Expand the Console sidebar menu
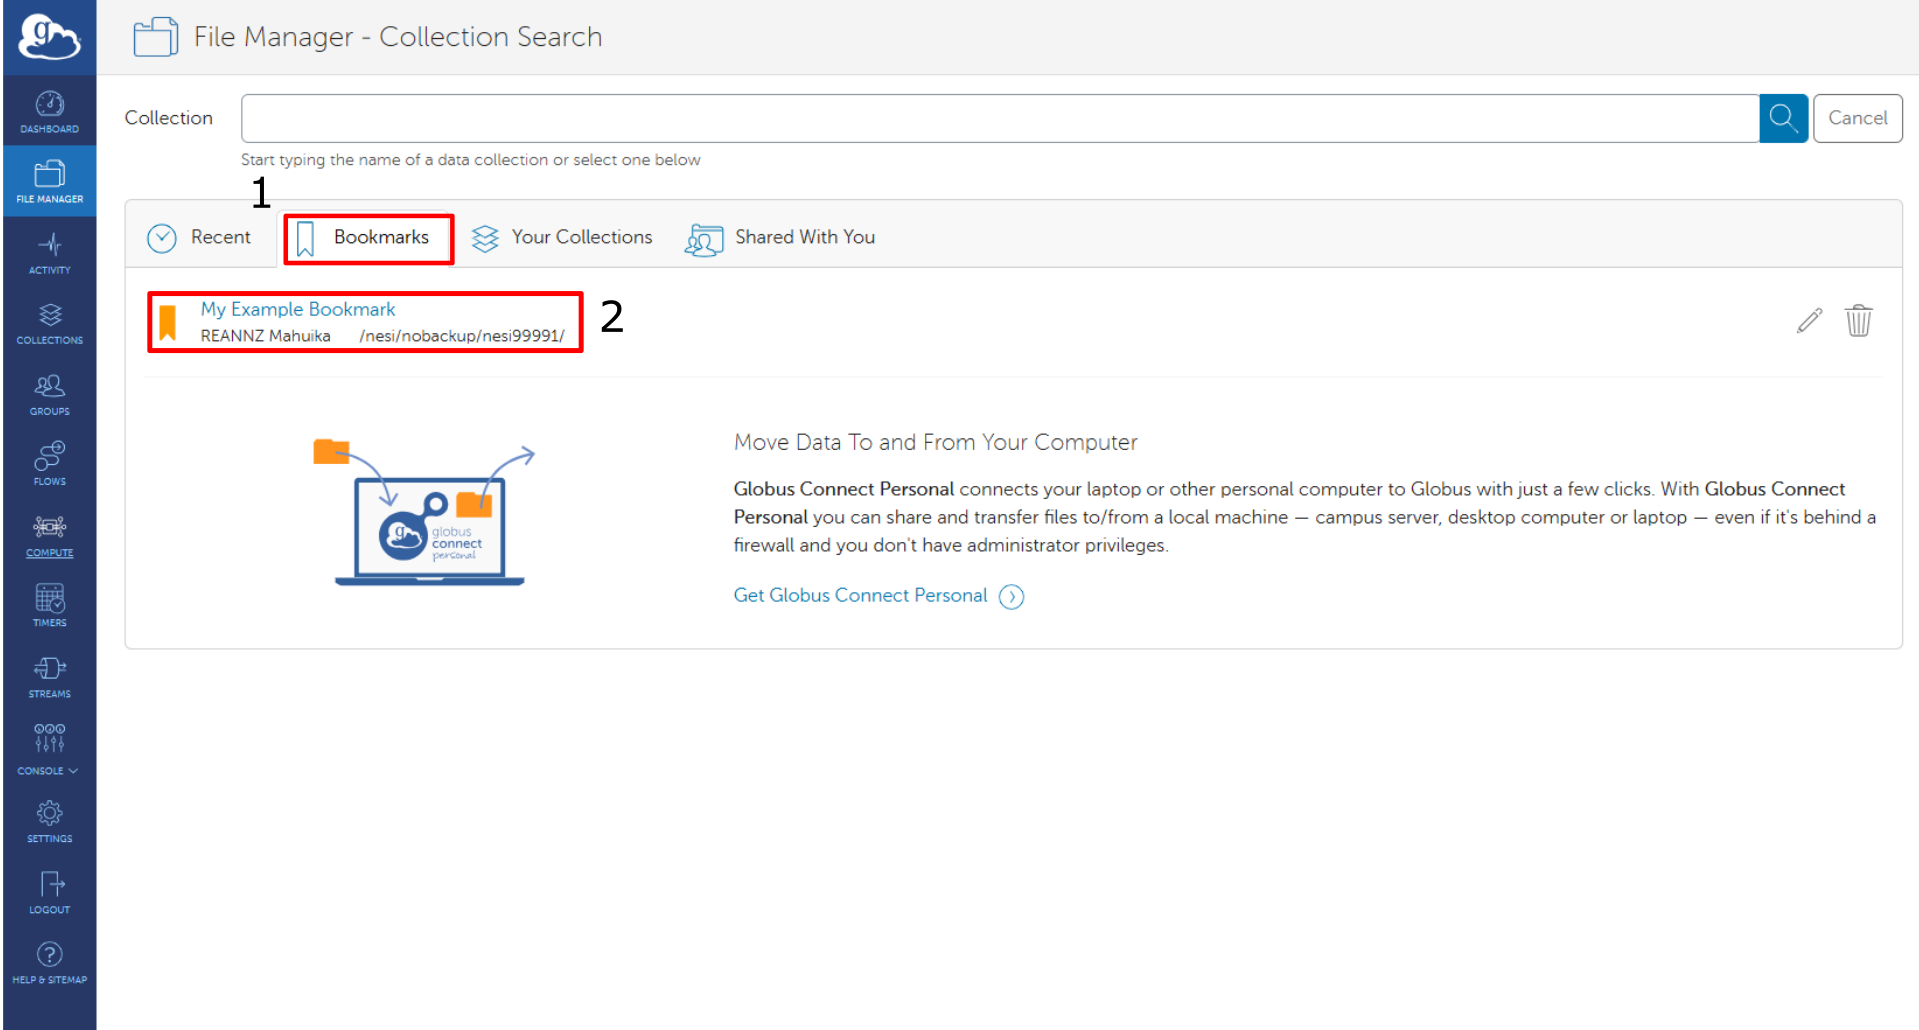Screen dimensions: 1919x1030 pyautogui.click(x=49, y=750)
